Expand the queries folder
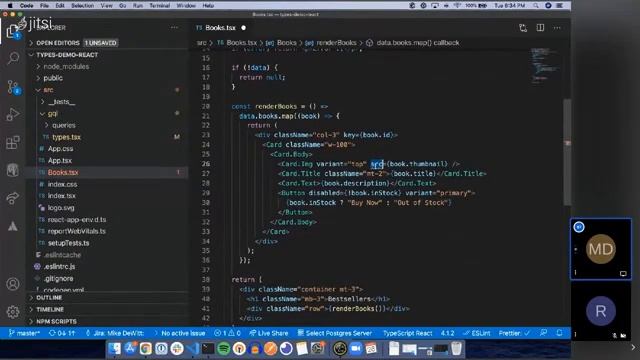 (64, 125)
